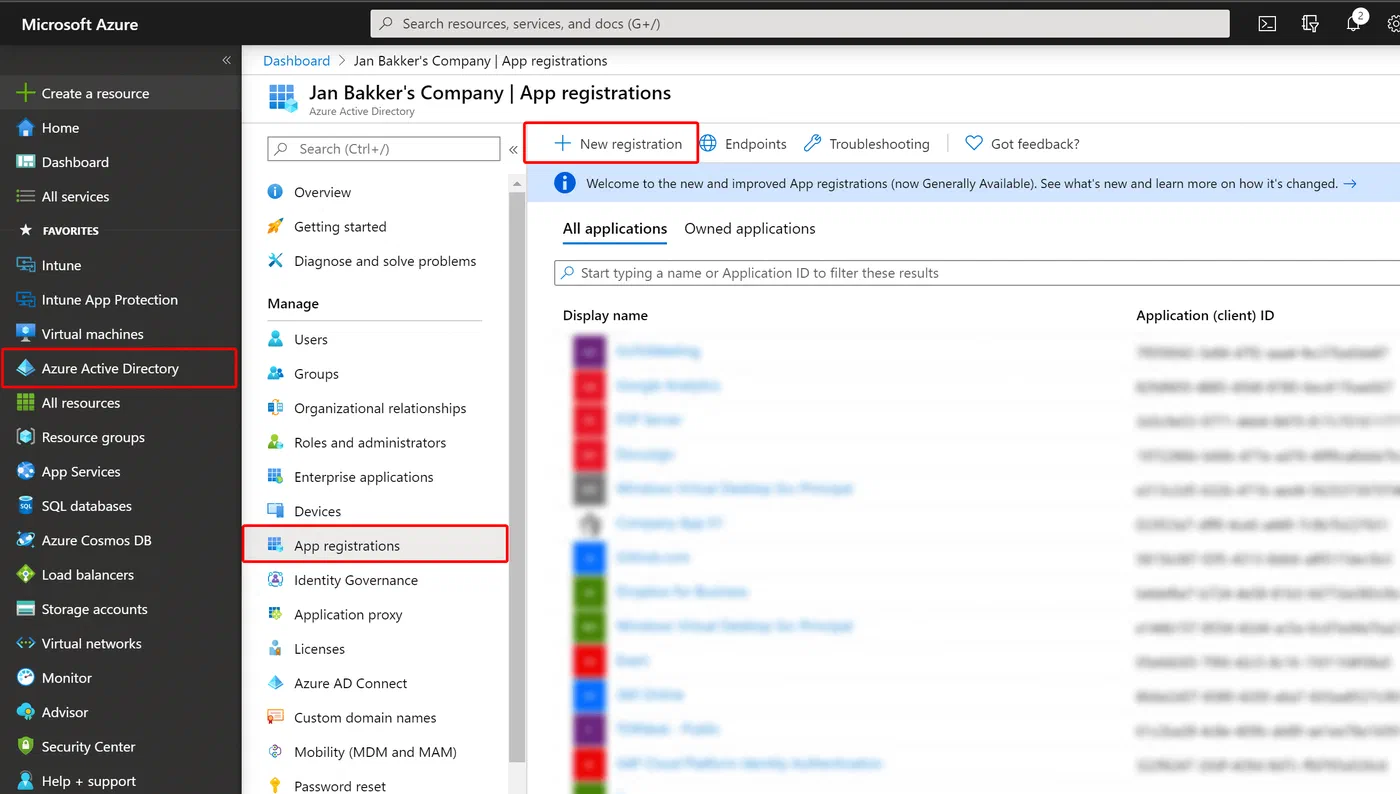Click the Dashboard icon in sidebar

coord(25,162)
